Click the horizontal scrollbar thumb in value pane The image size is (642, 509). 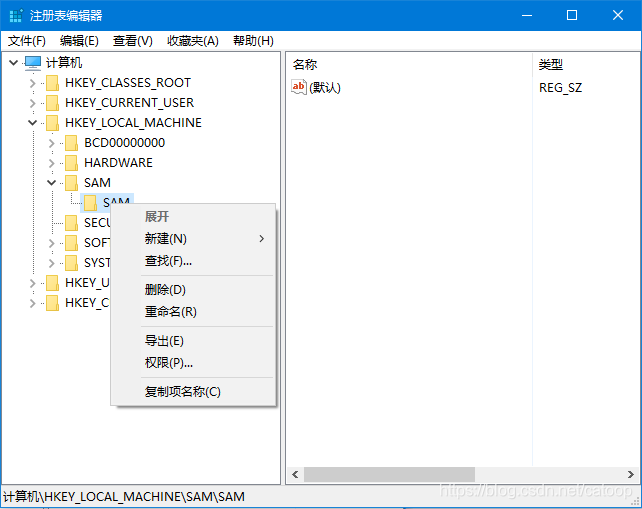(389, 475)
